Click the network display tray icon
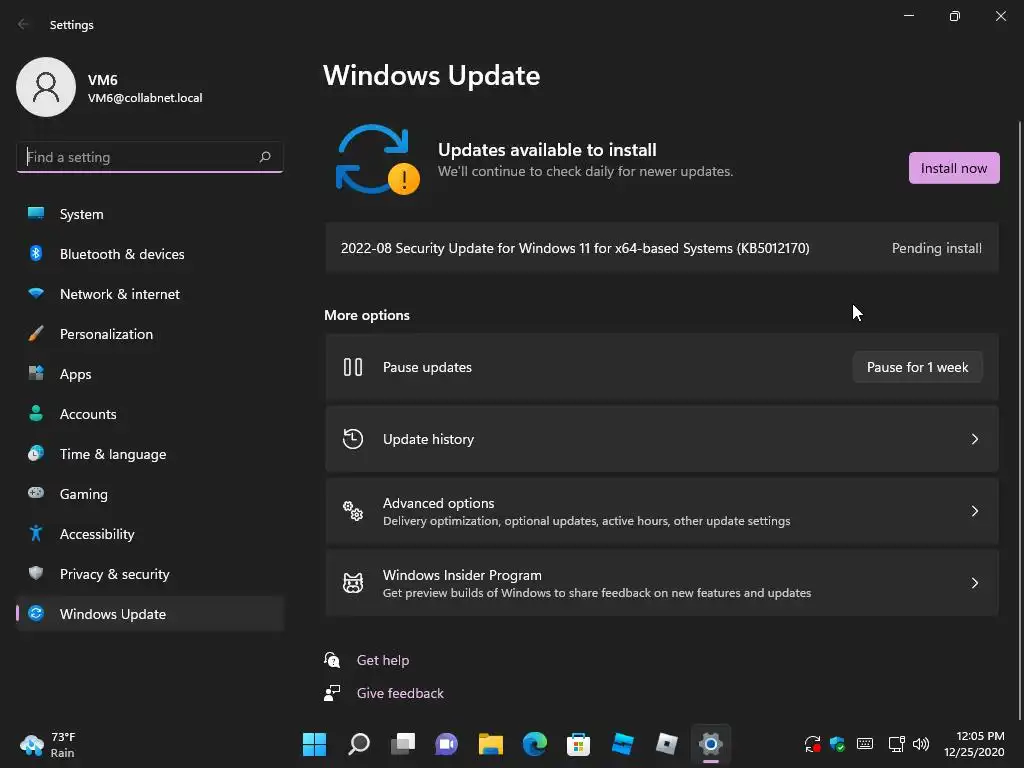Screen dimensions: 1024x768 (896, 744)
